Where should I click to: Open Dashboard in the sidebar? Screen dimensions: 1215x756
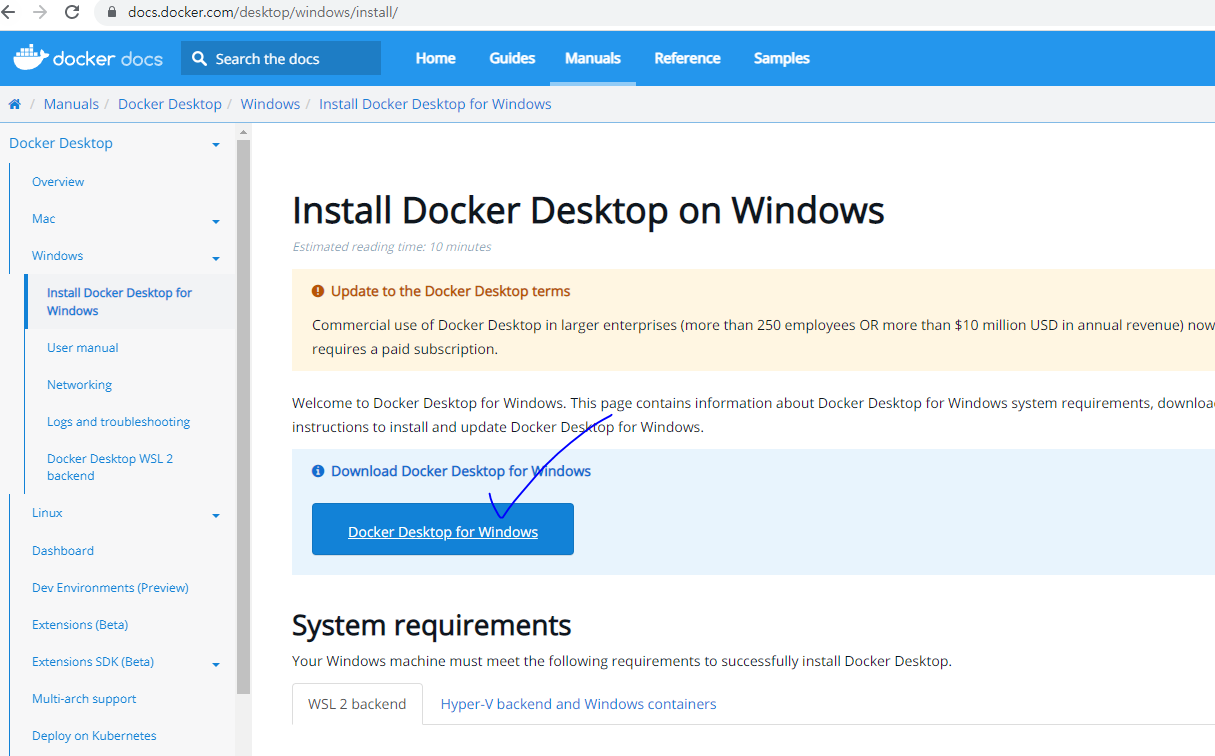point(63,551)
